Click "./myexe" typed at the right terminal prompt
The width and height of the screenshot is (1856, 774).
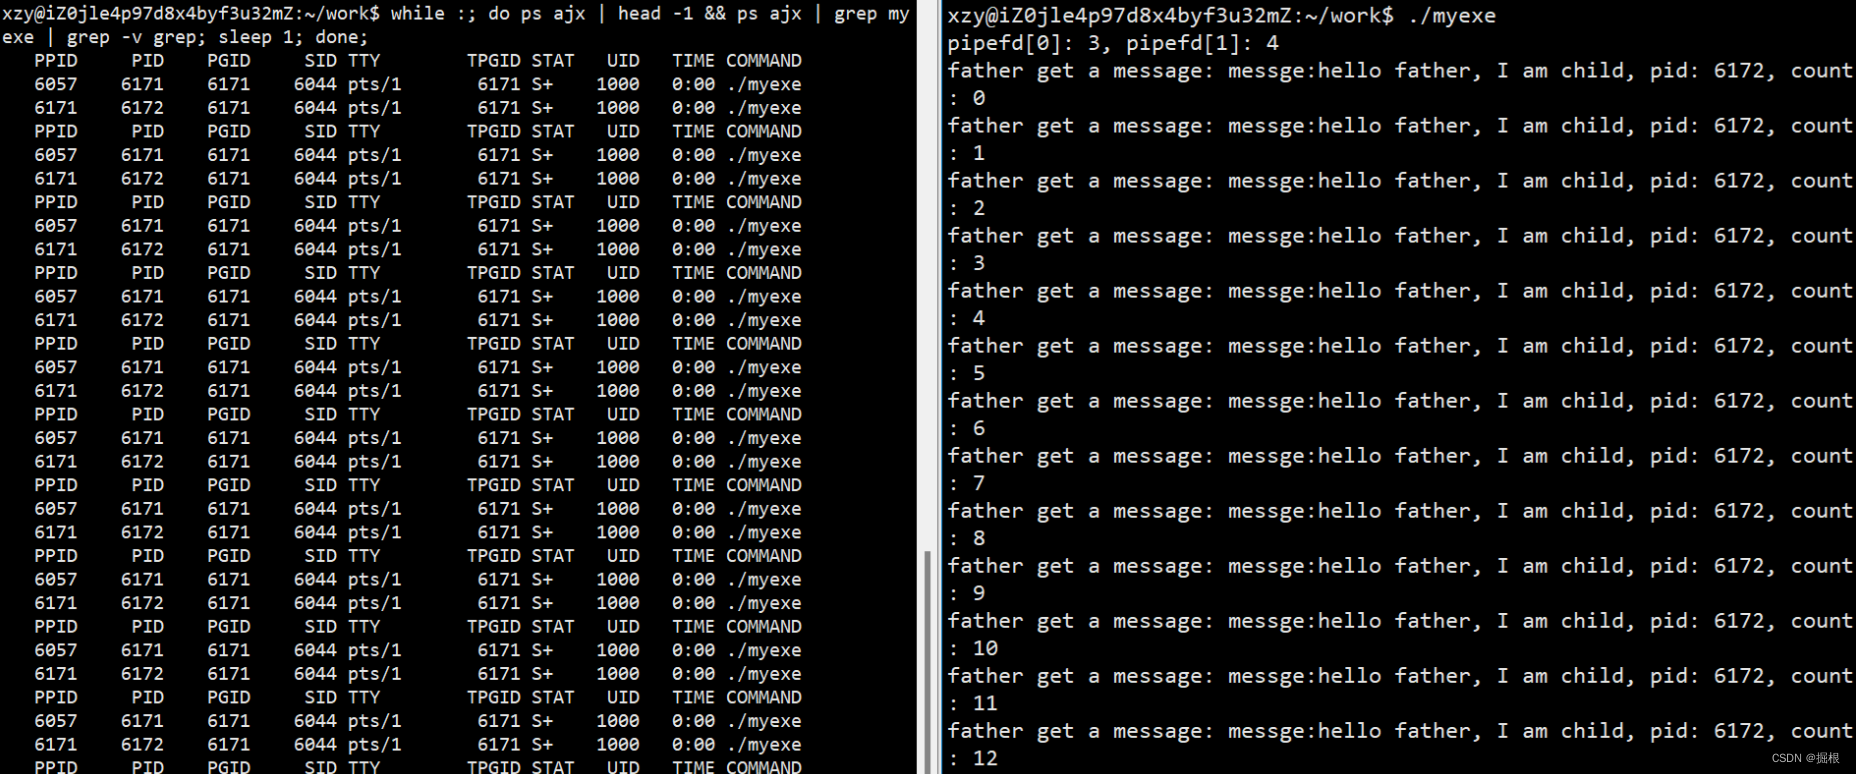(x=1450, y=16)
